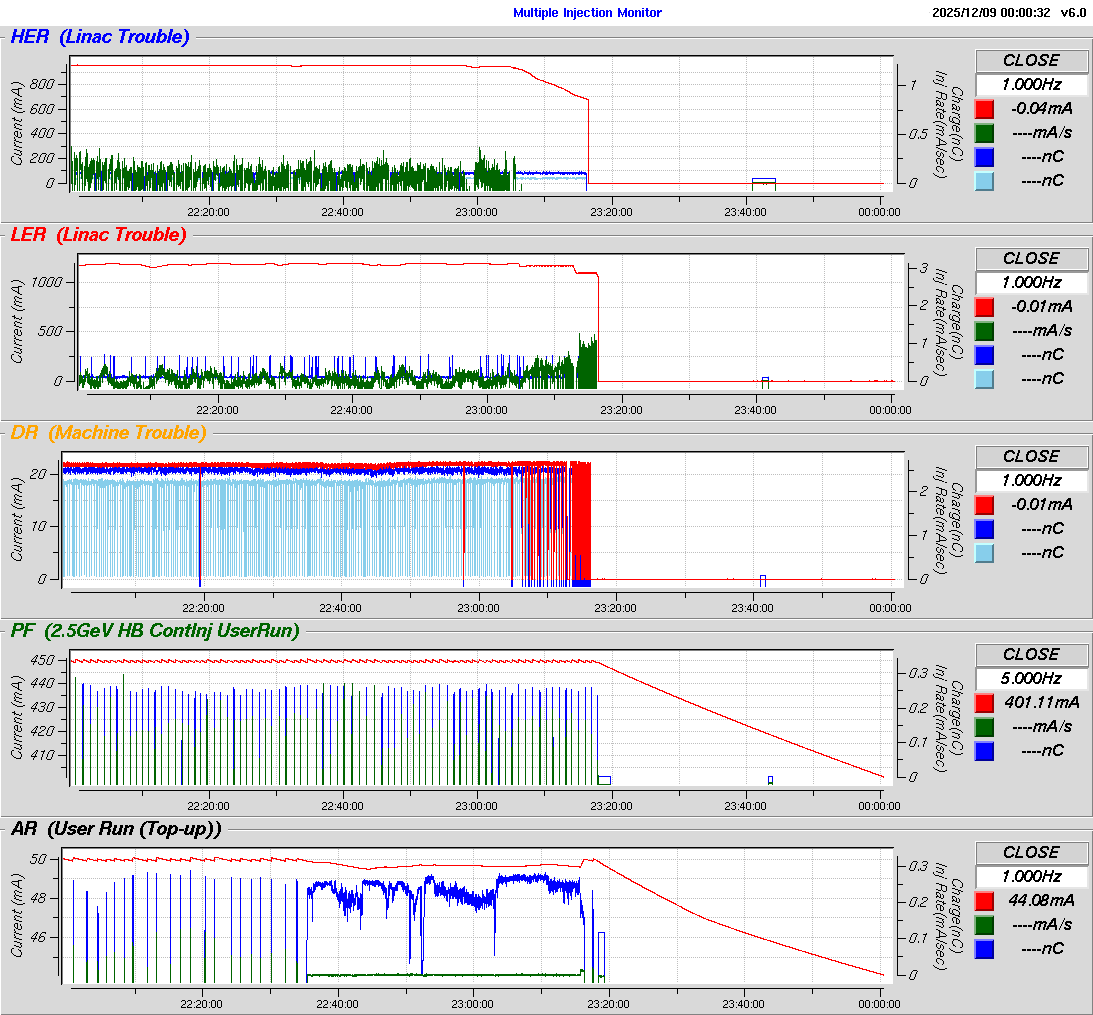Viewport: 1093px width, 1015px height.
Task: Click the green mA/s swatch in LER
Action: tap(984, 330)
